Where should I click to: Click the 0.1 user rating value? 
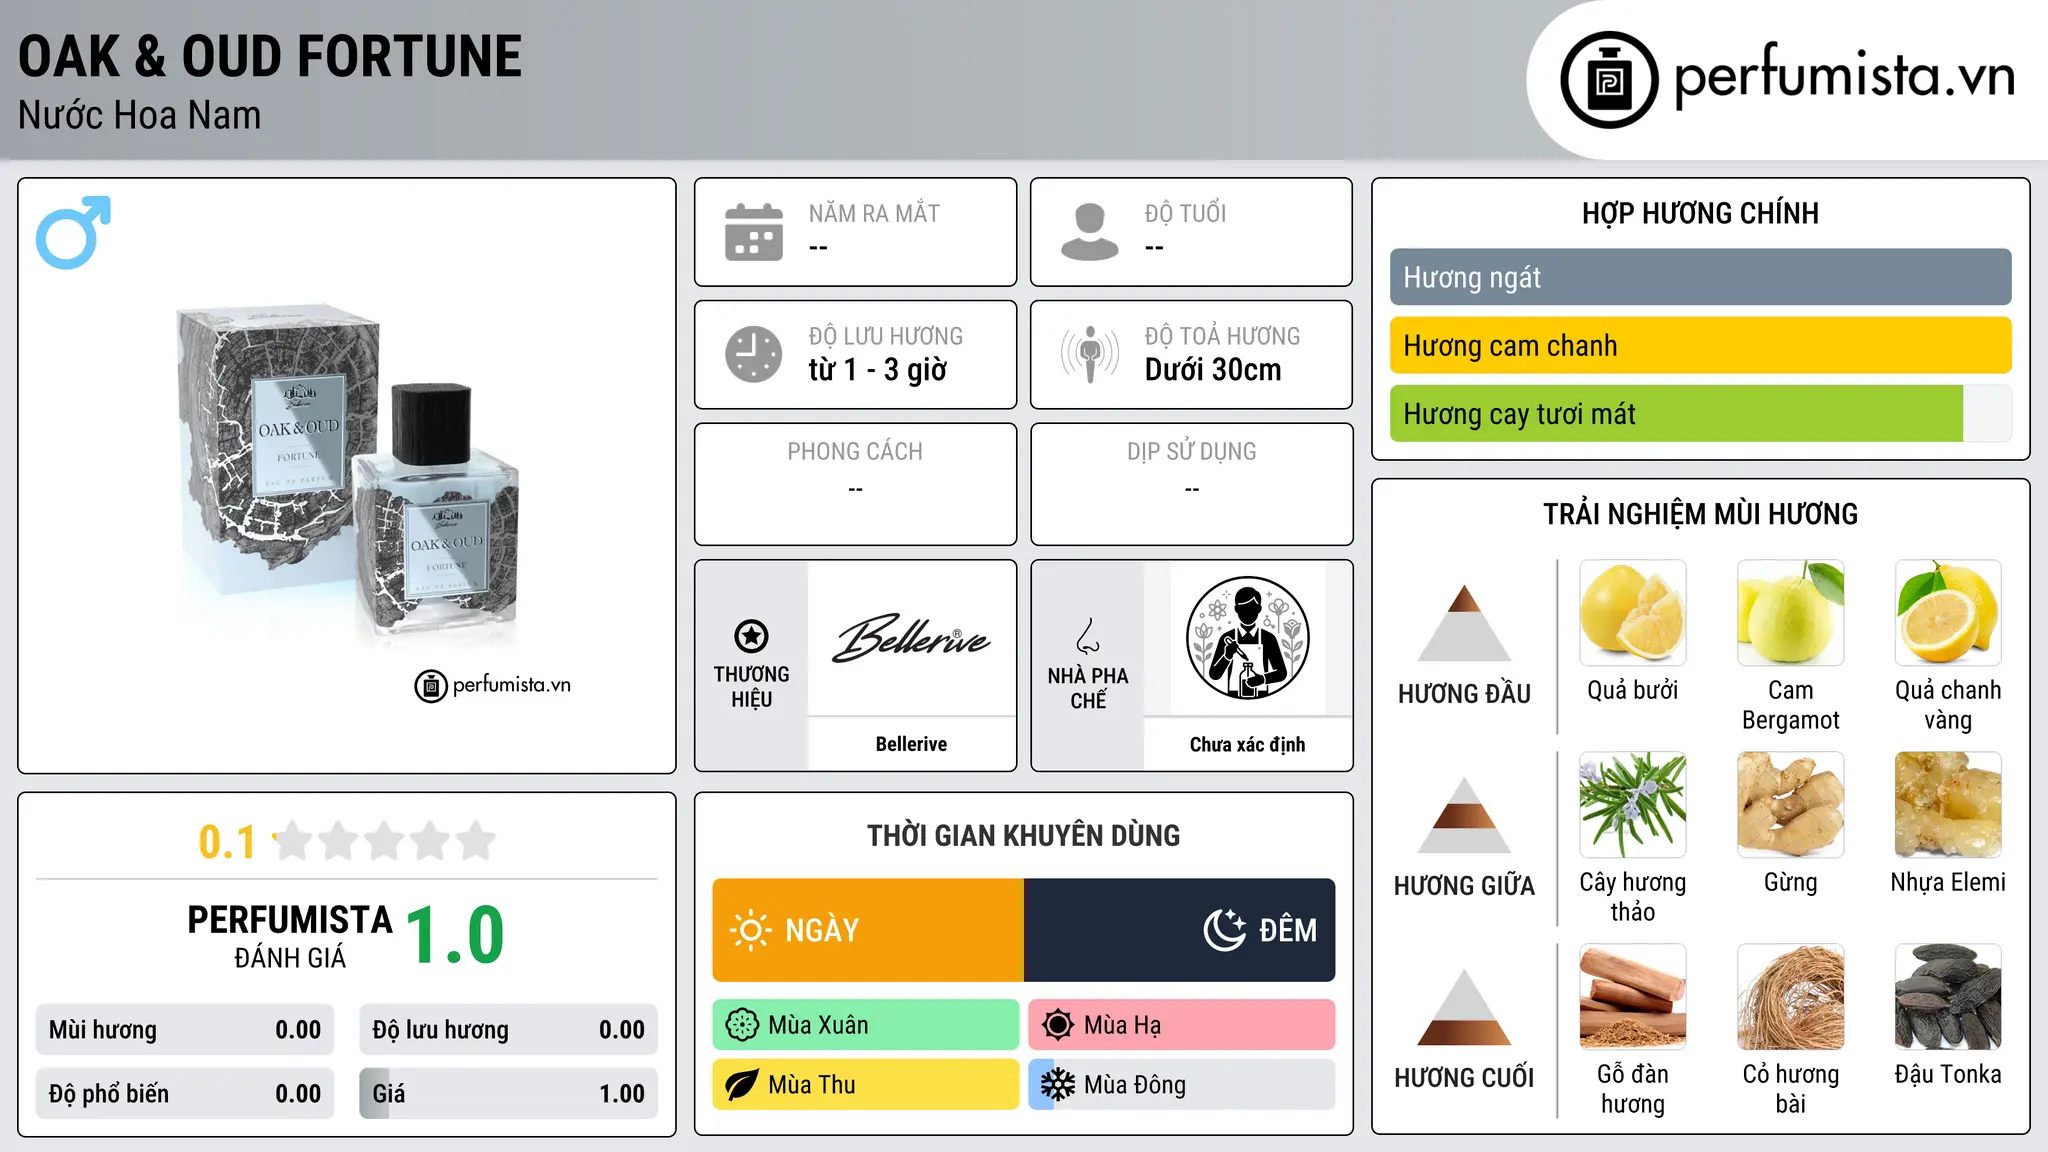click(x=227, y=842)
